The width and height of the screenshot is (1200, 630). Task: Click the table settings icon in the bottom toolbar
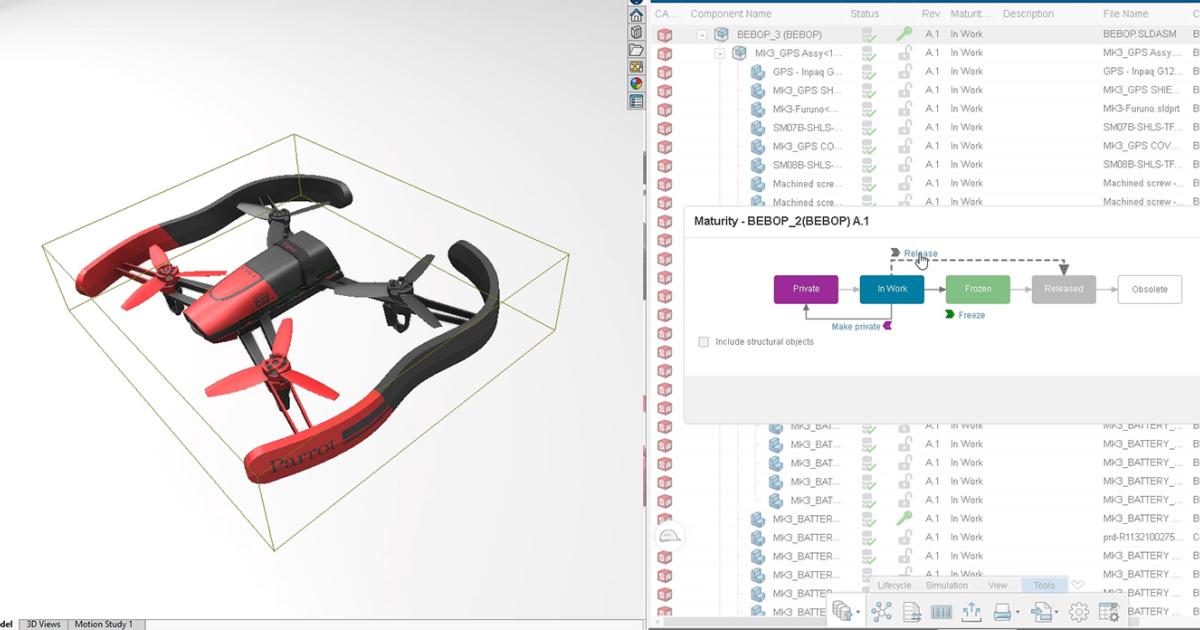[1109, 612]
